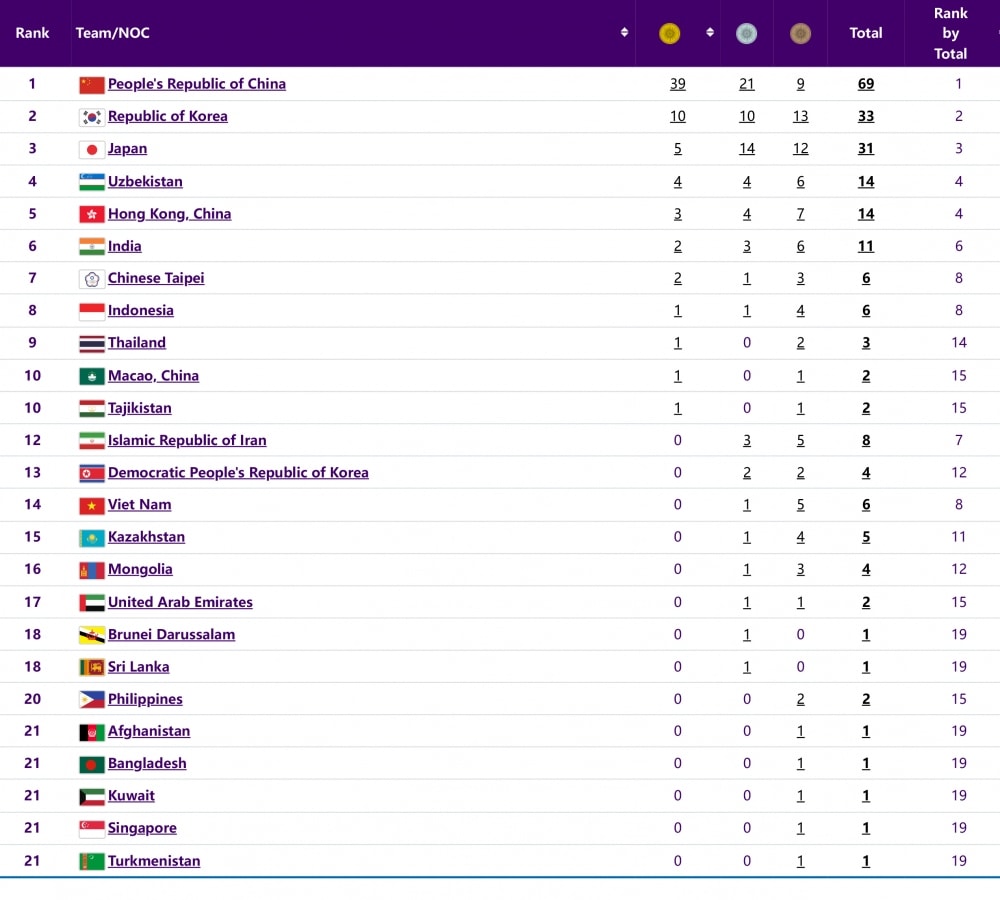The width and height of the screenshot is (1000, 900).
Task: Click the United Arab Emirates flag
Action: (x=92, y=603)
